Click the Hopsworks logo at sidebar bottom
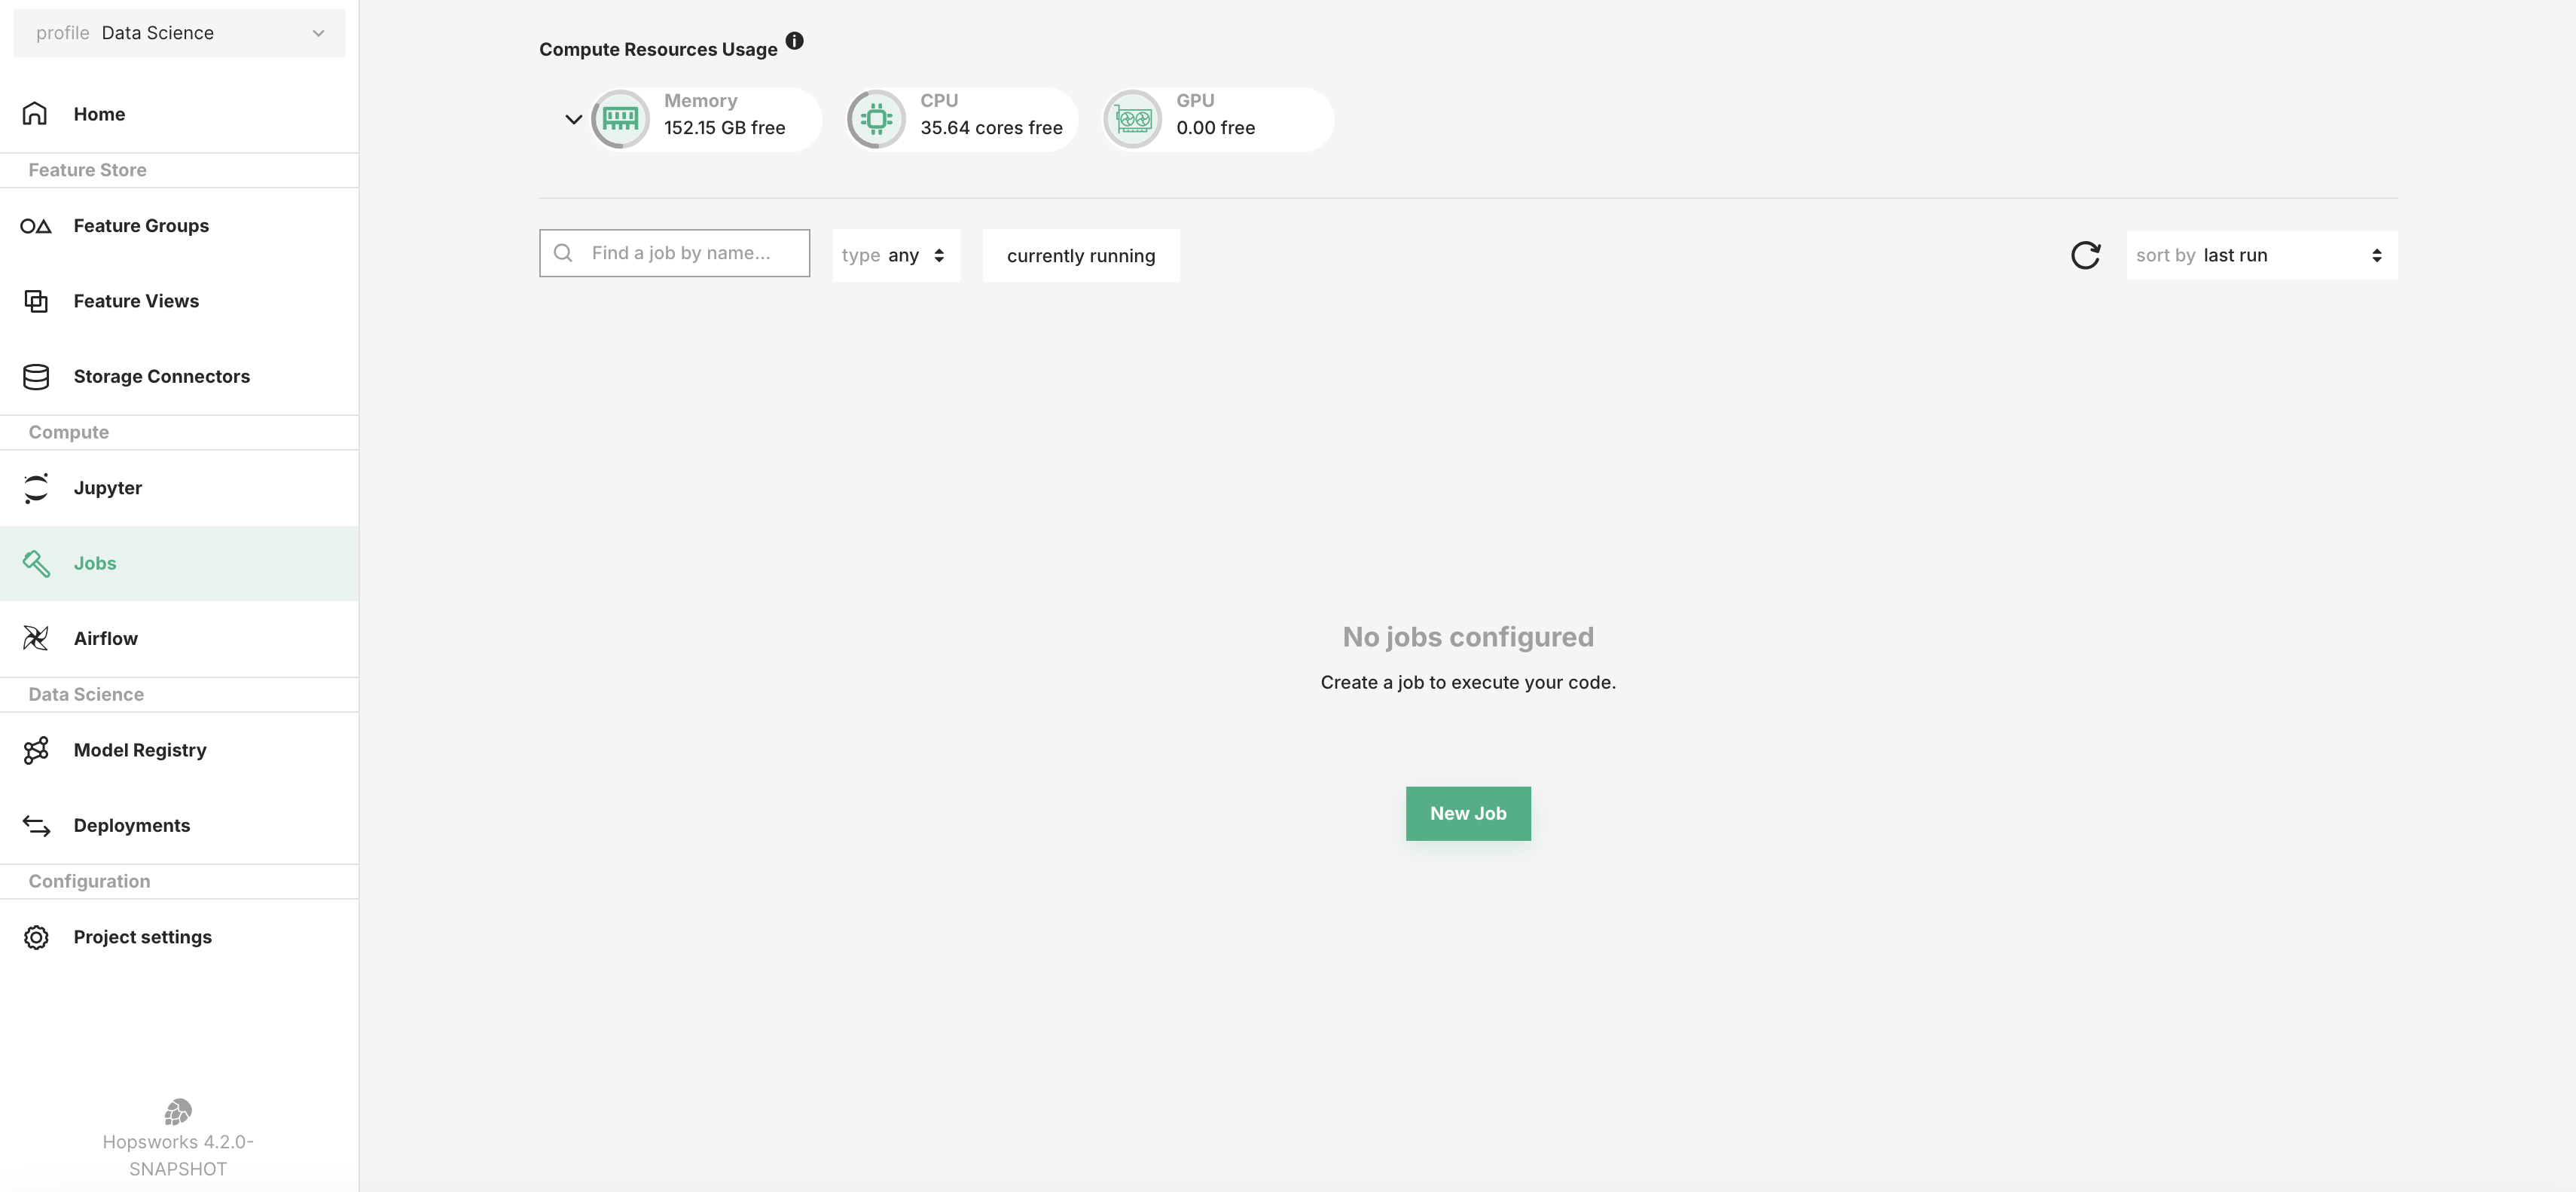 click(178, 1111)
